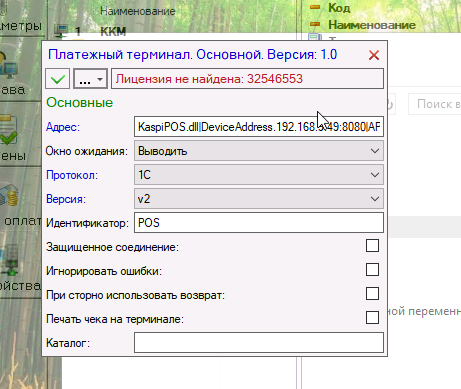Click the ККМ device icon in row 1
461x389 pixels.
pyautogui.click(x=61, y=31)
